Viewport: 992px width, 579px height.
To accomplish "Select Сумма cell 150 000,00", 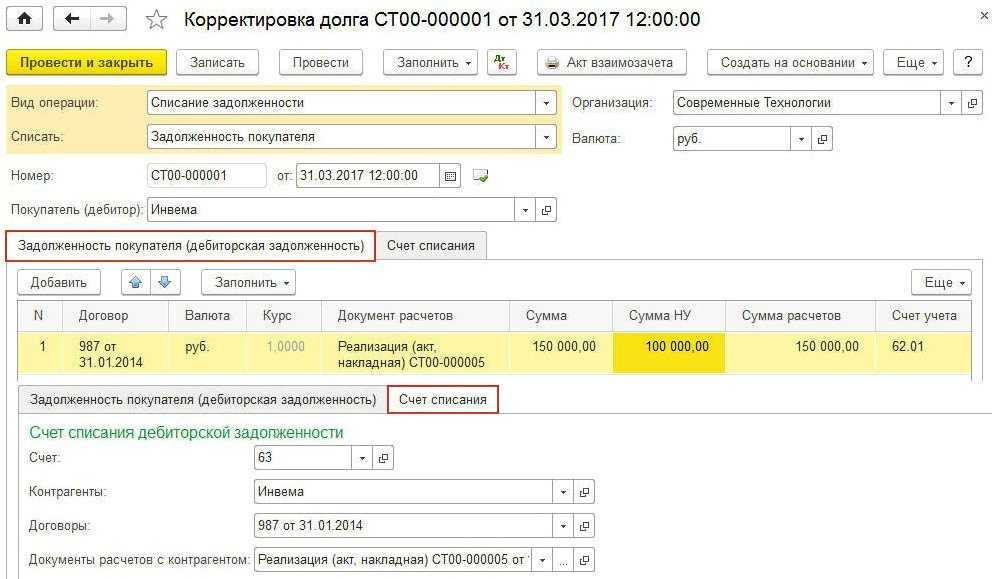I will (x=561, y=353).
